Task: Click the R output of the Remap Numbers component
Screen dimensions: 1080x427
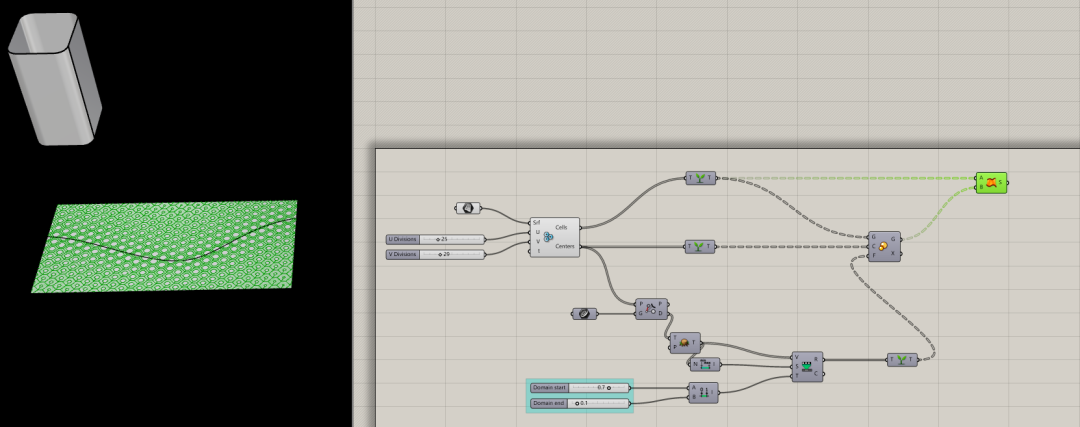Action: pyautogui.click(x=816, y=360)
